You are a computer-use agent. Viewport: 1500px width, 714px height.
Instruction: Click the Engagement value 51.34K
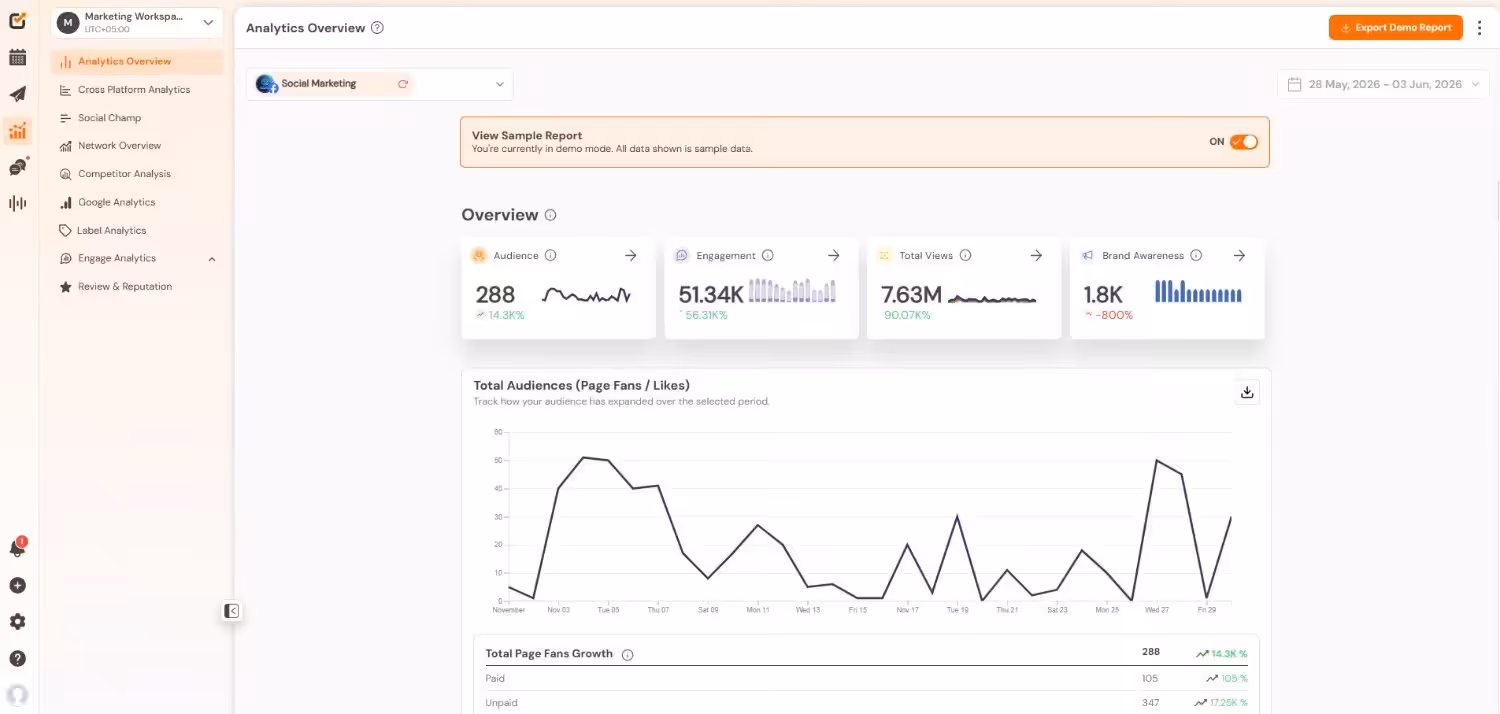(711, 294)
